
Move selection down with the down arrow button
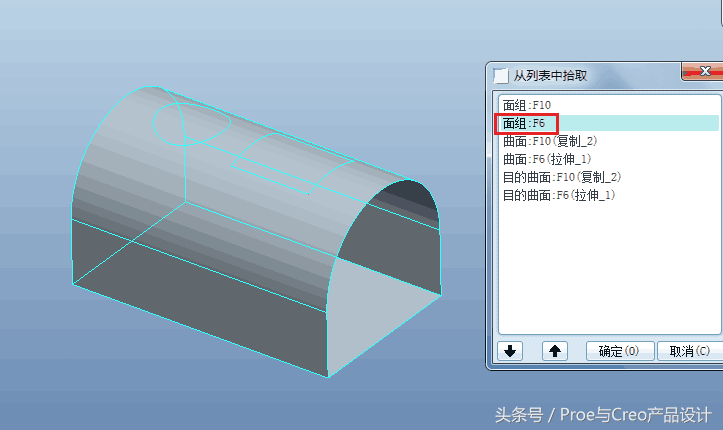(510, 351)
